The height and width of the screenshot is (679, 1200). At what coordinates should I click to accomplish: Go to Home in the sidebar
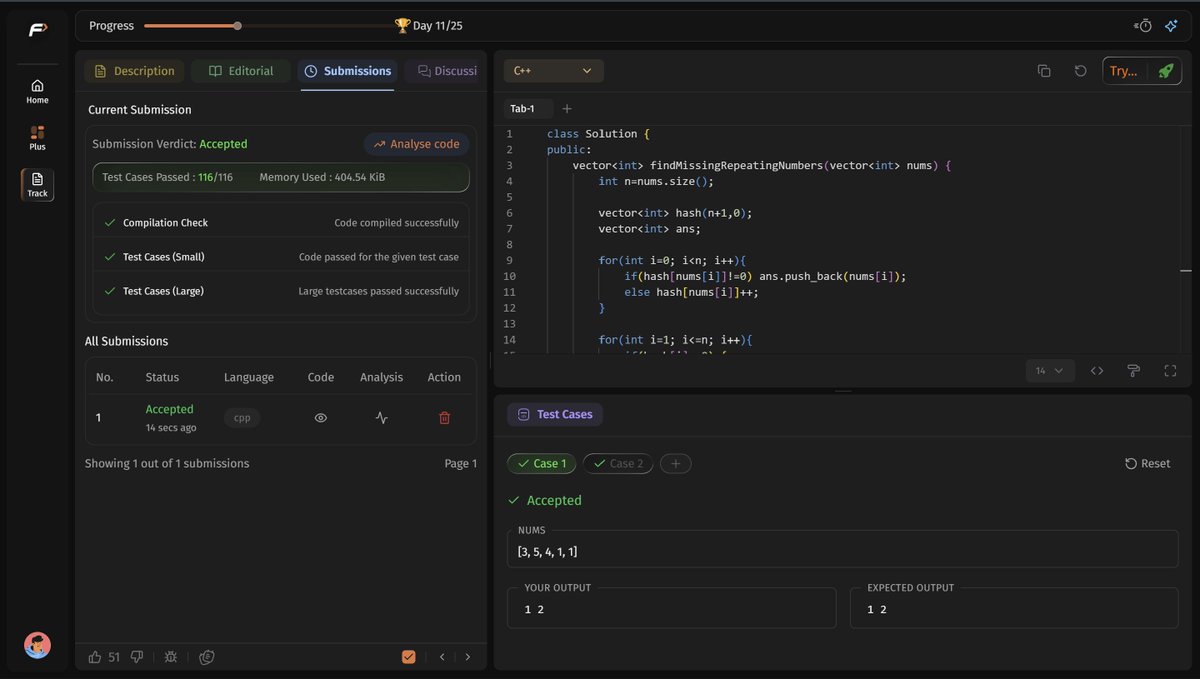point(37,91)
